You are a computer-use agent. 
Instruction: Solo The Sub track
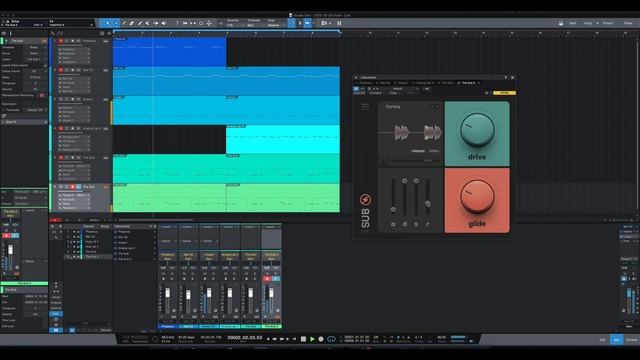point(67,157)
